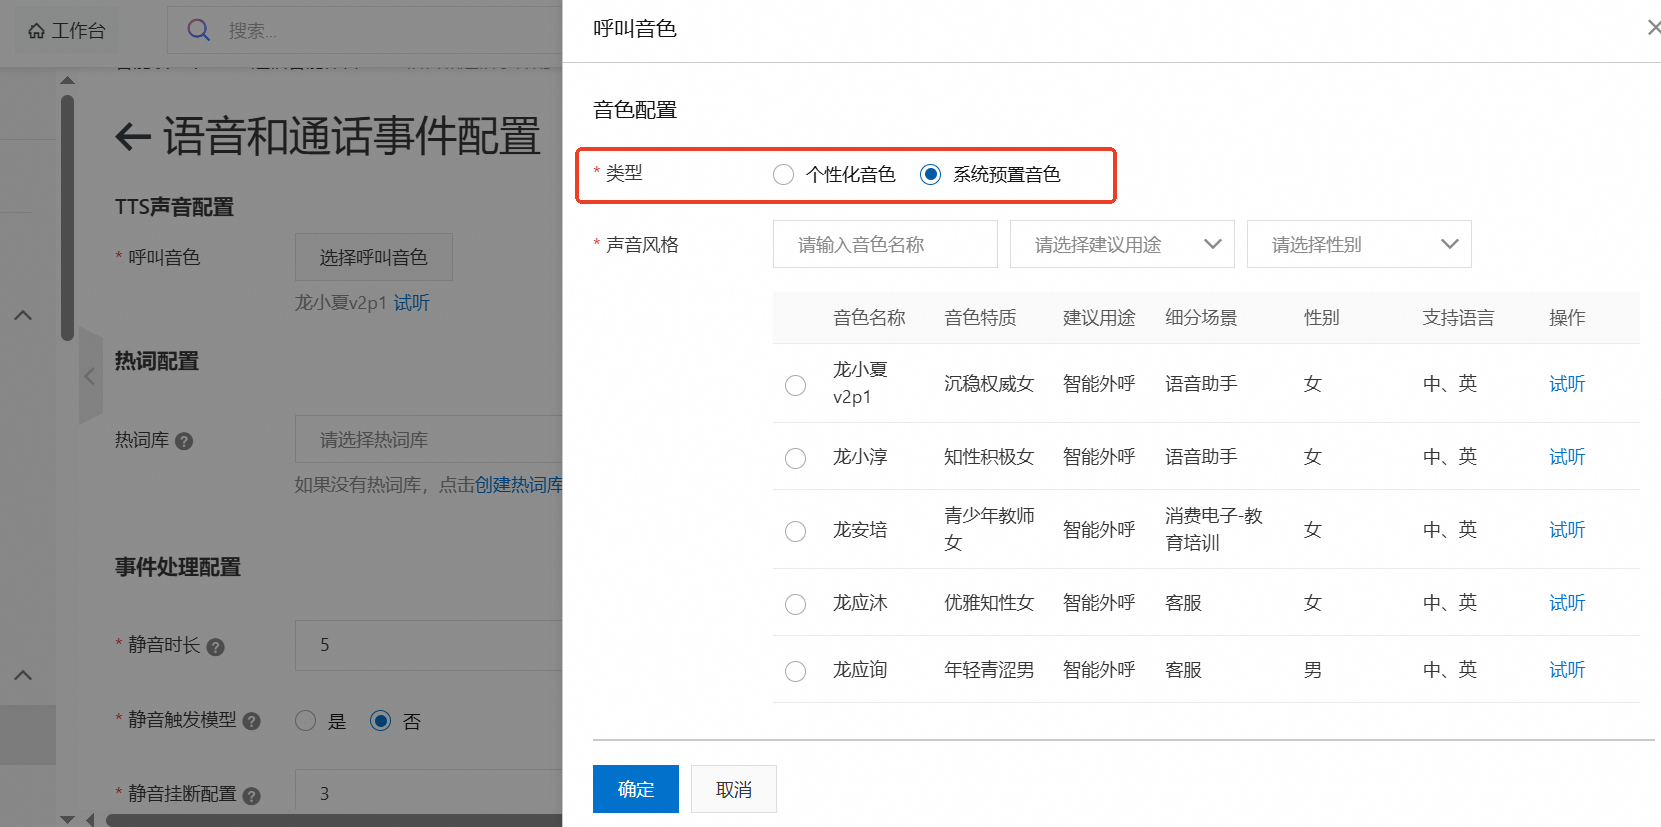This screenshot has height=827, width=1661.
Task: Preview 龙小淳 with 试听 link
Action: click(1567, 457)
